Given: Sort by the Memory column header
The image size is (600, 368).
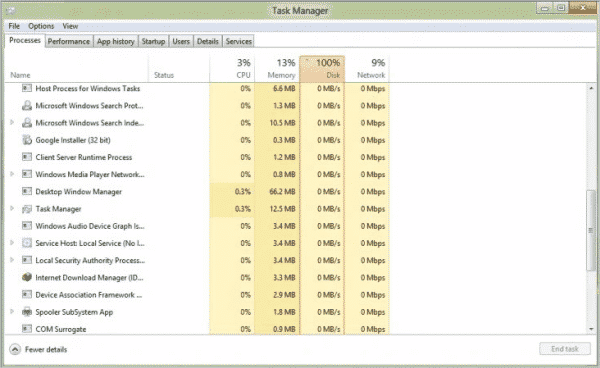Looking at the screenshot, I should tap(277, 69).
